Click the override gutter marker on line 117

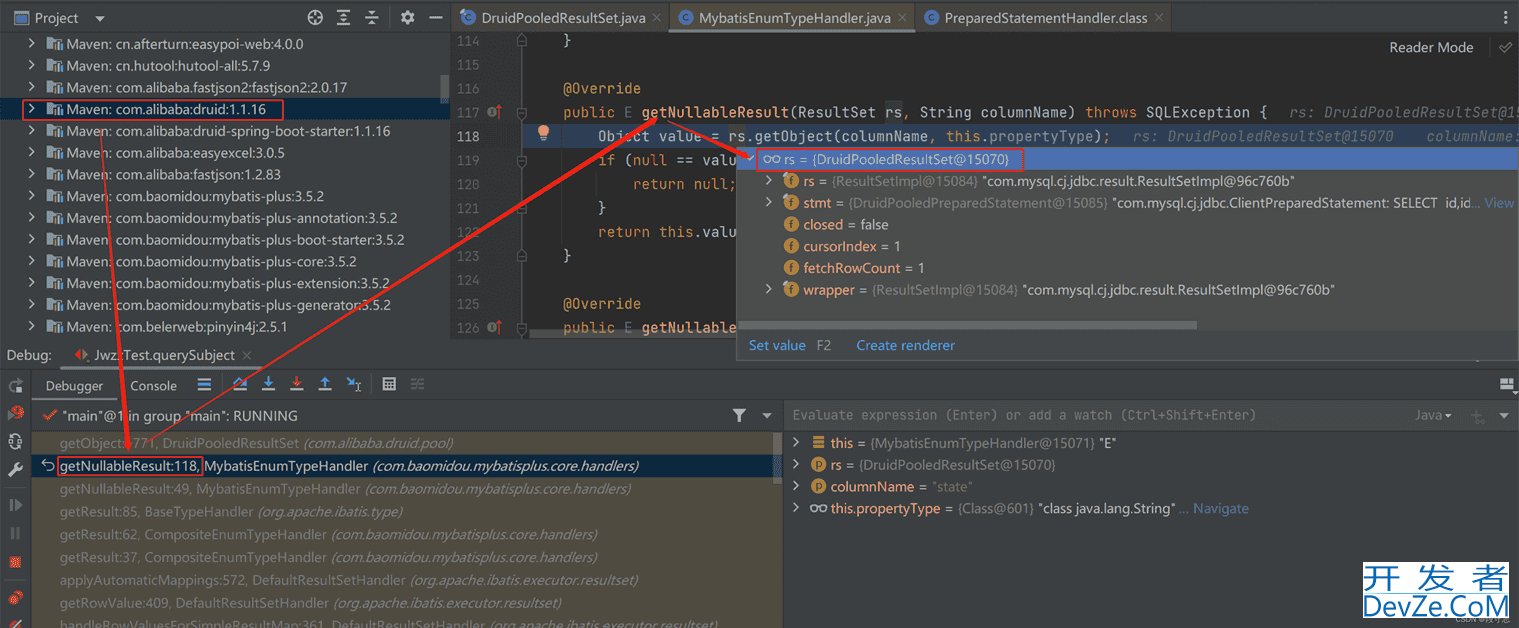494,112
